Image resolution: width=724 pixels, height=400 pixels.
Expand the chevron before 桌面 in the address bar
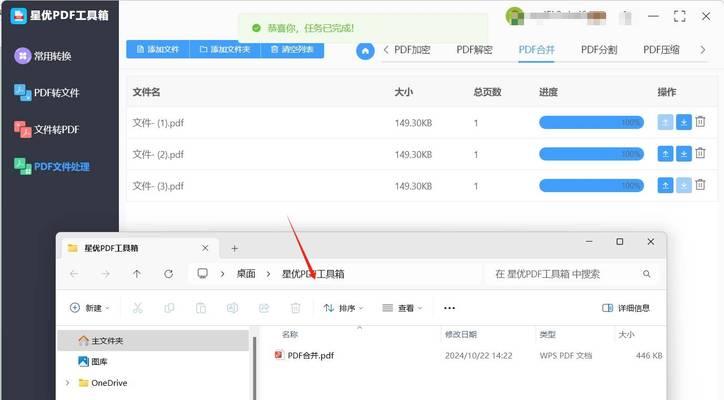click(223, 274)
